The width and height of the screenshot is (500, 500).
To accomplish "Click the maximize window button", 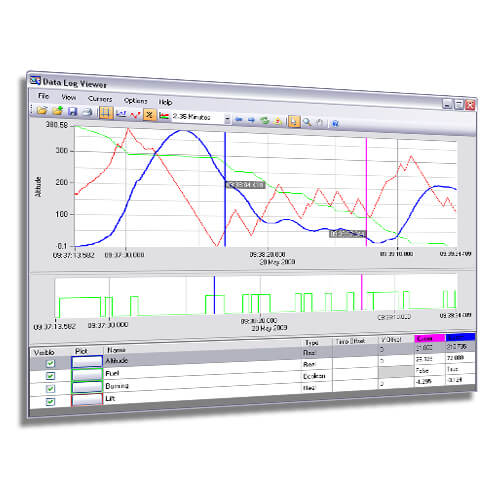I will tap(459, 104).
